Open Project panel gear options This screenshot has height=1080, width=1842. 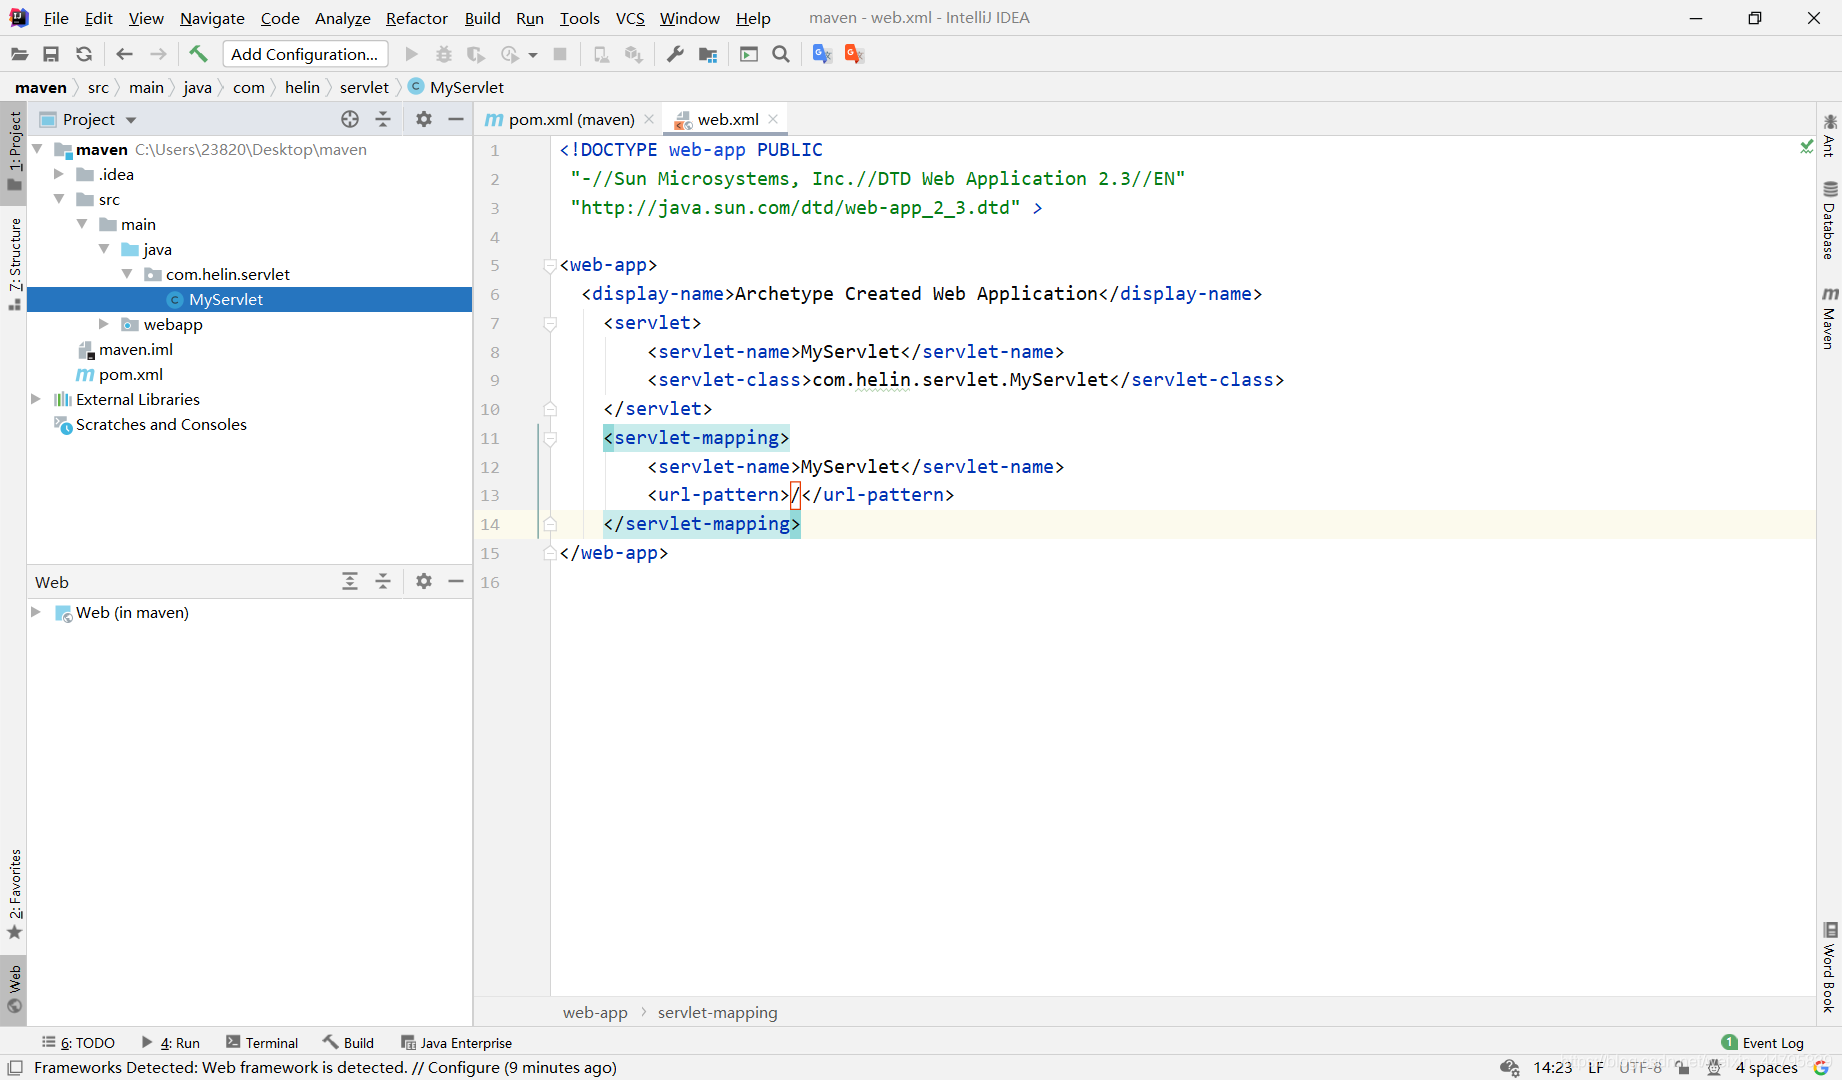424,119
